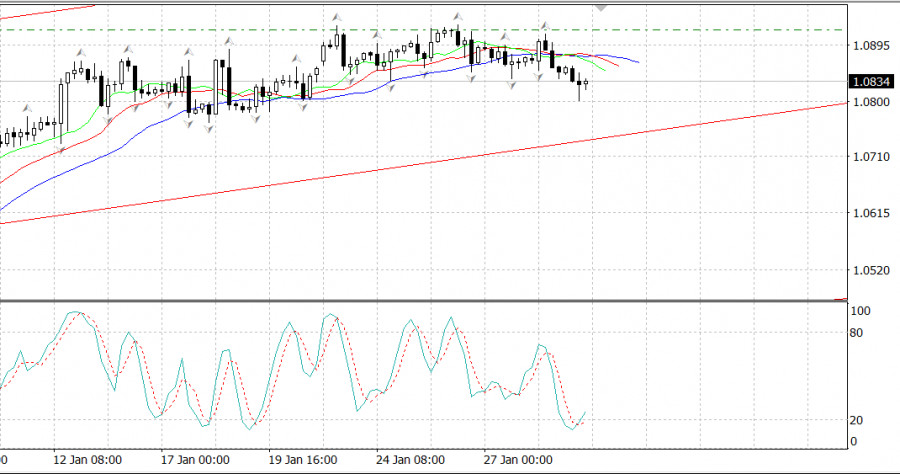Click the 12 Jan 08:00 time label
This screenshot has width=900, height=474.
coord(87,460)
